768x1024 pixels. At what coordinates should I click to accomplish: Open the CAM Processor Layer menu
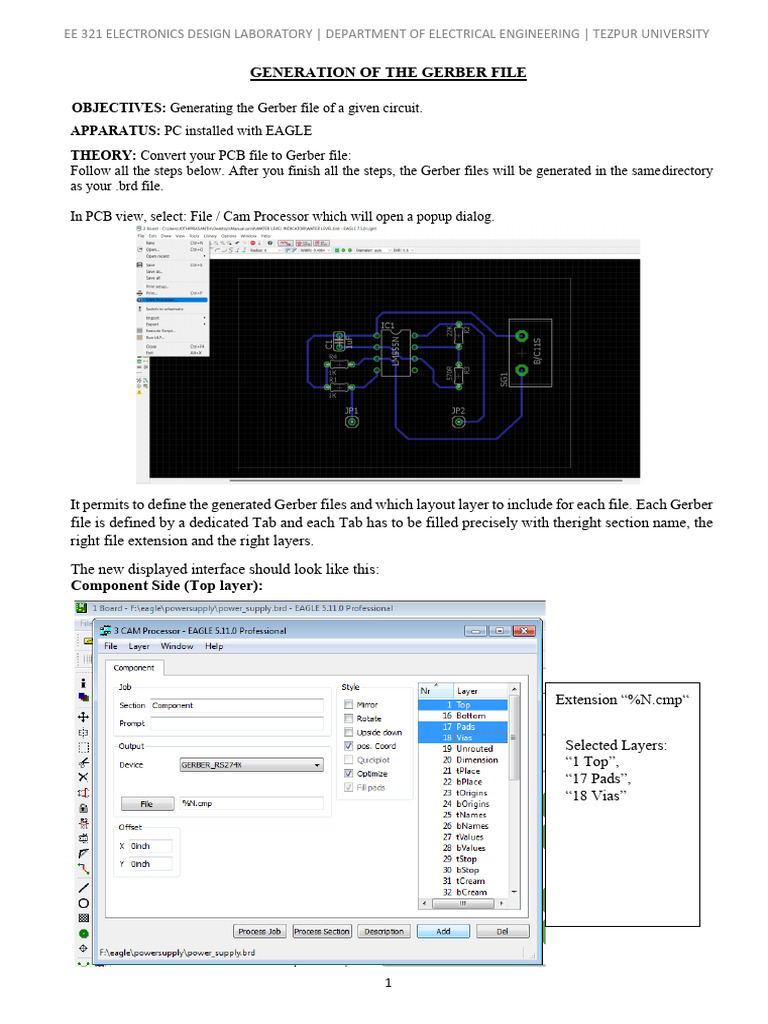pos(139,646)
